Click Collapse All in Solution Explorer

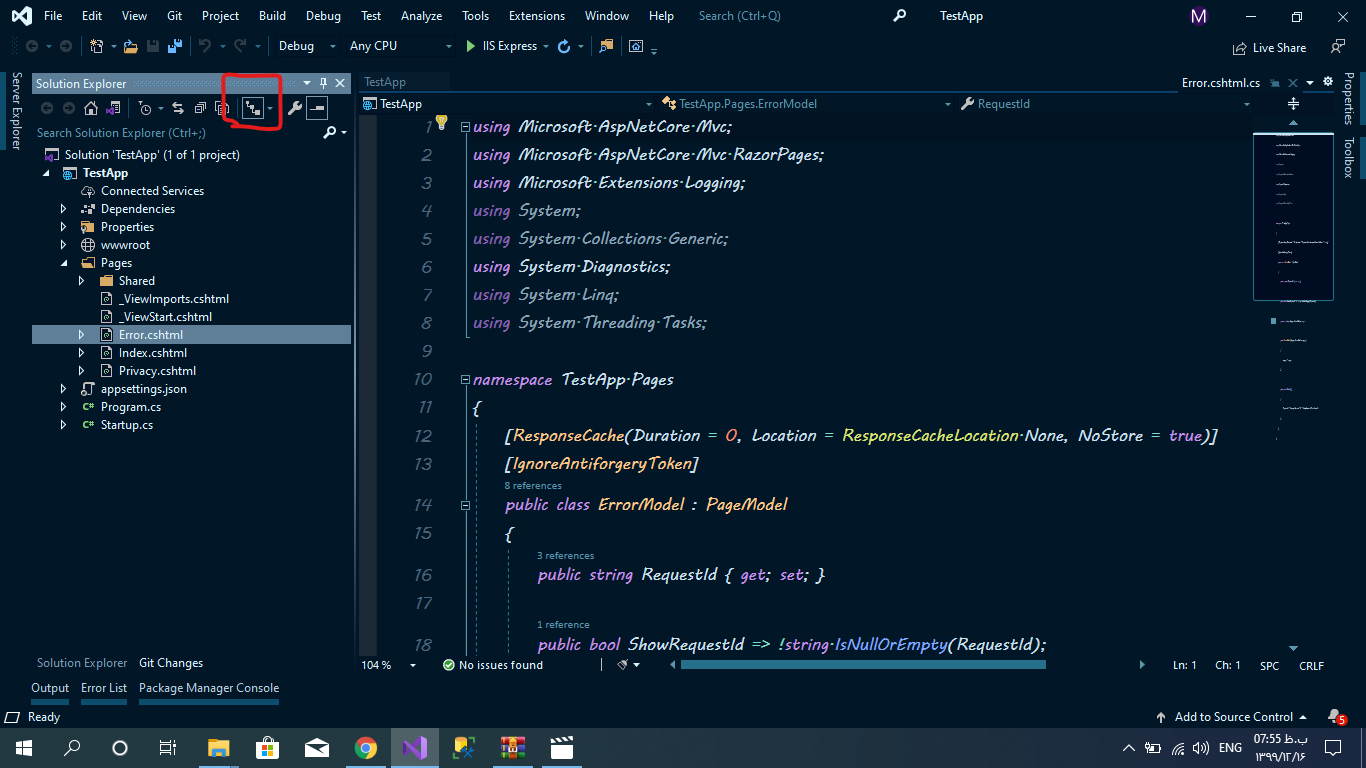200,108
